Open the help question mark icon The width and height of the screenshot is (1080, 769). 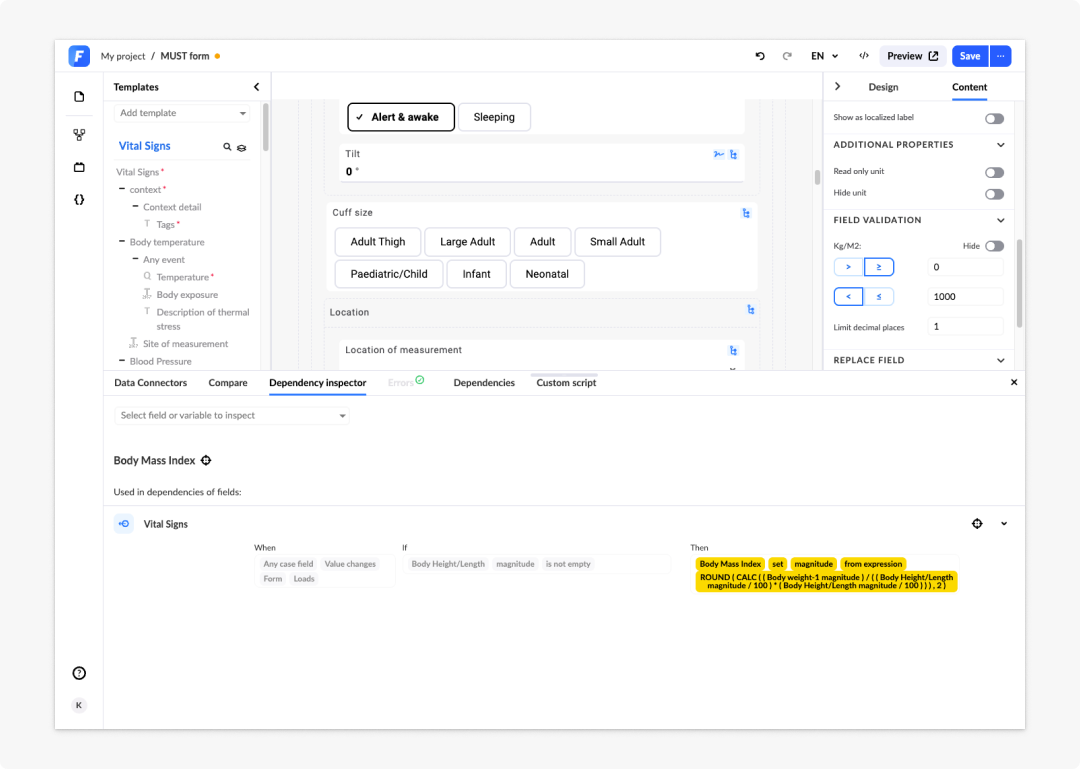(x=79, y=673)
